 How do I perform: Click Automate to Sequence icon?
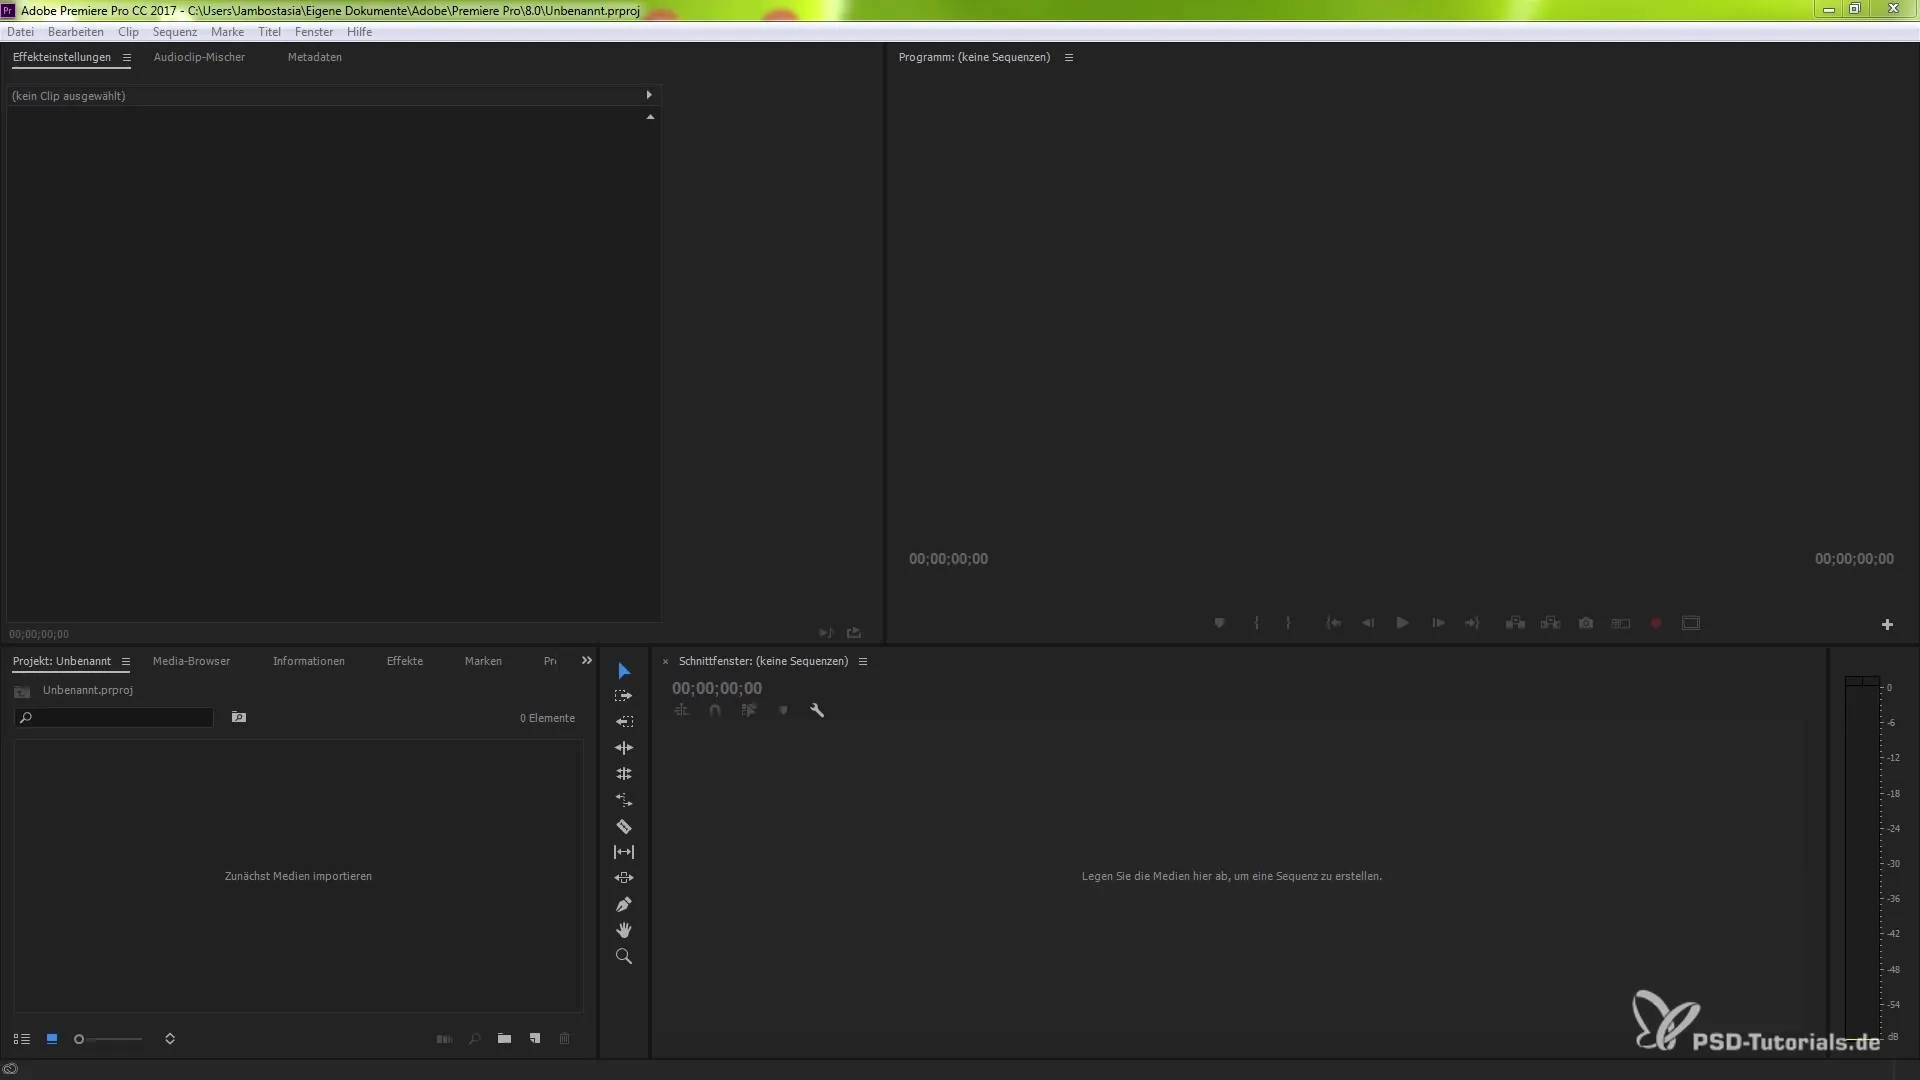pyautogui.click(x=445, y=1039)
